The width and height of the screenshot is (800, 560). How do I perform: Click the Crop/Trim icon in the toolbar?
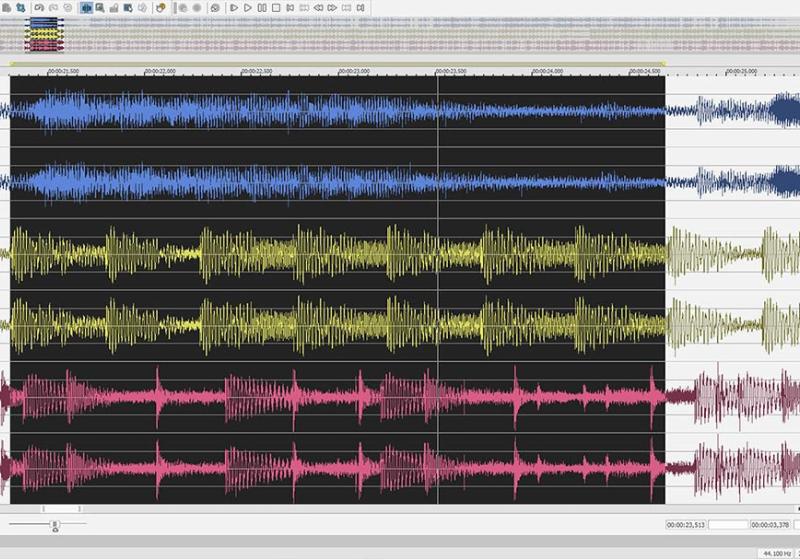tap(20, 8)
